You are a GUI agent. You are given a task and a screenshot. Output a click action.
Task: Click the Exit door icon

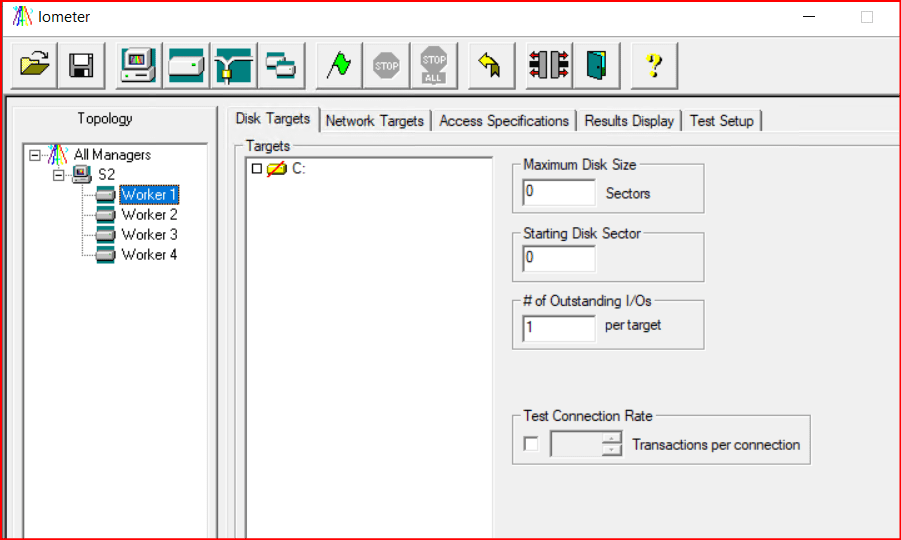[595, 66]
